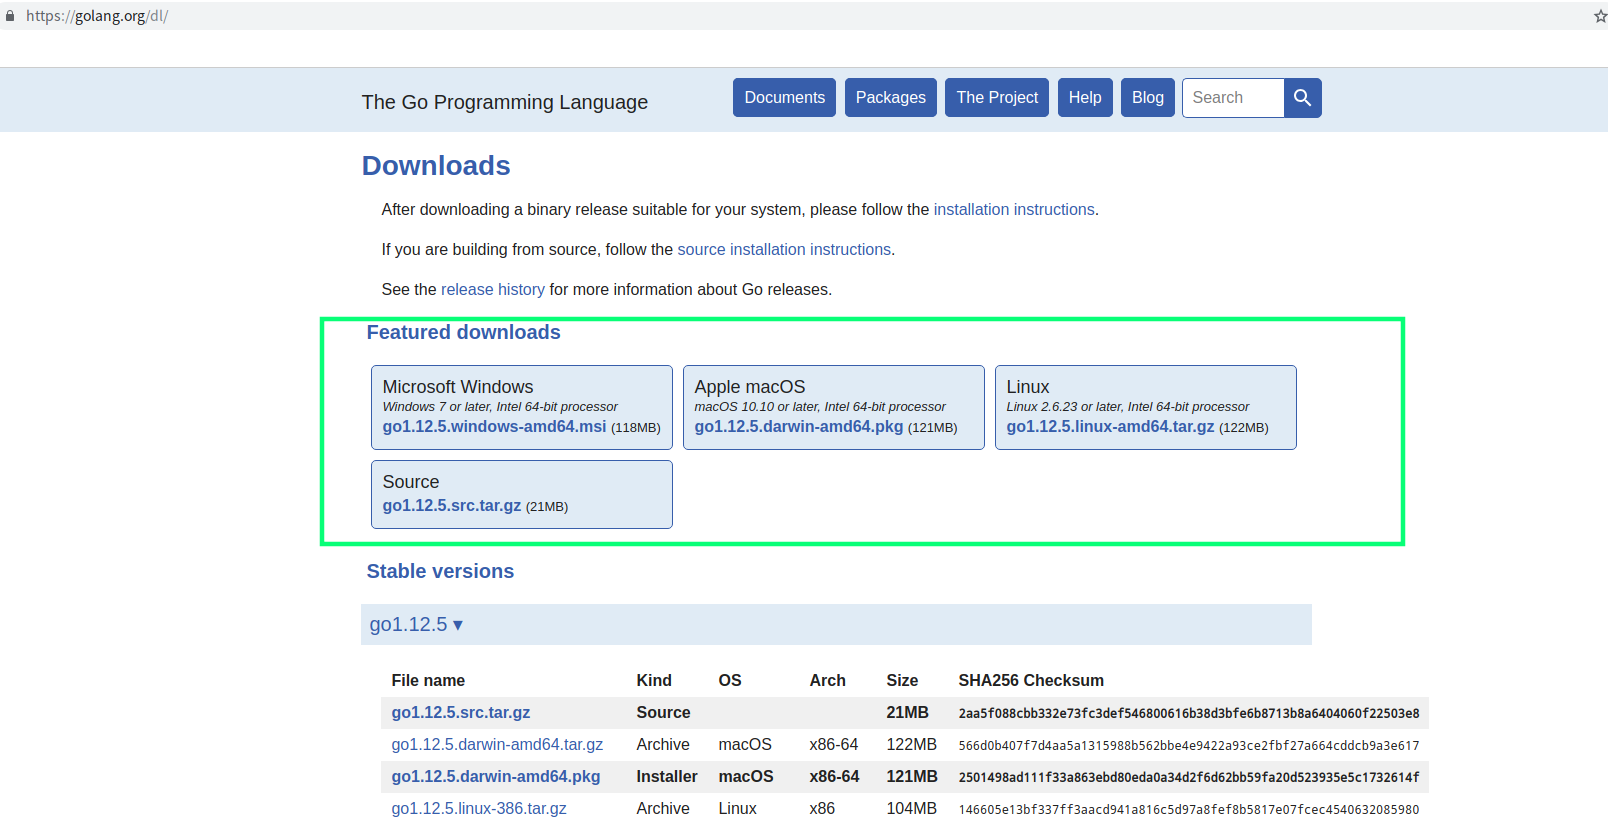Open the Documents menu
The height and width of the screenshot is (825, 1608).
(x=784, y=98)
